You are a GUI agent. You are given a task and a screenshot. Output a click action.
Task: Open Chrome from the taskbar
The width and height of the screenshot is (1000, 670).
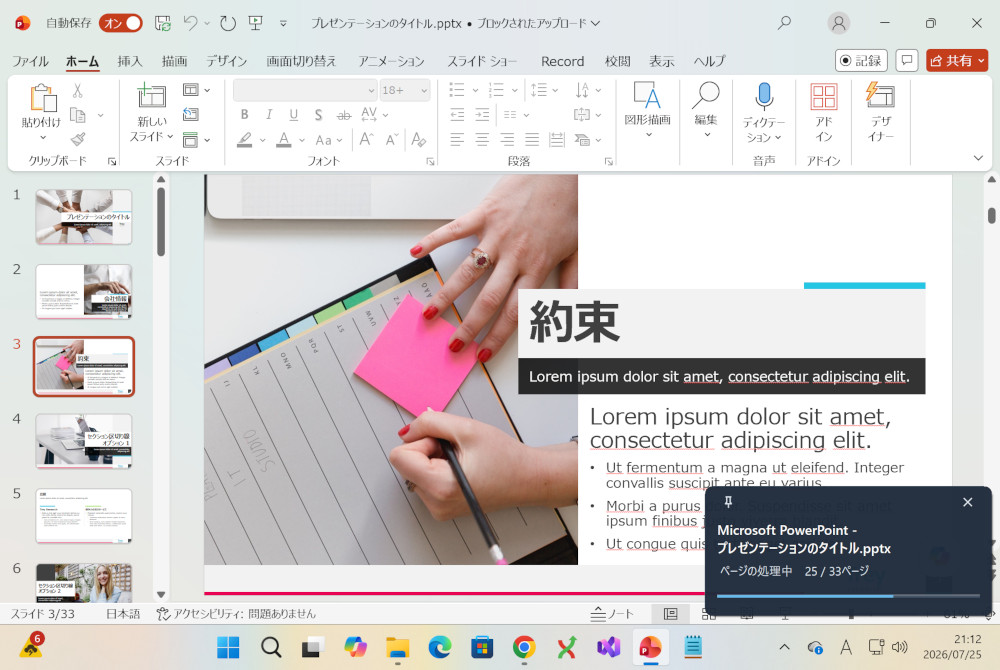[x=524, y=648]
